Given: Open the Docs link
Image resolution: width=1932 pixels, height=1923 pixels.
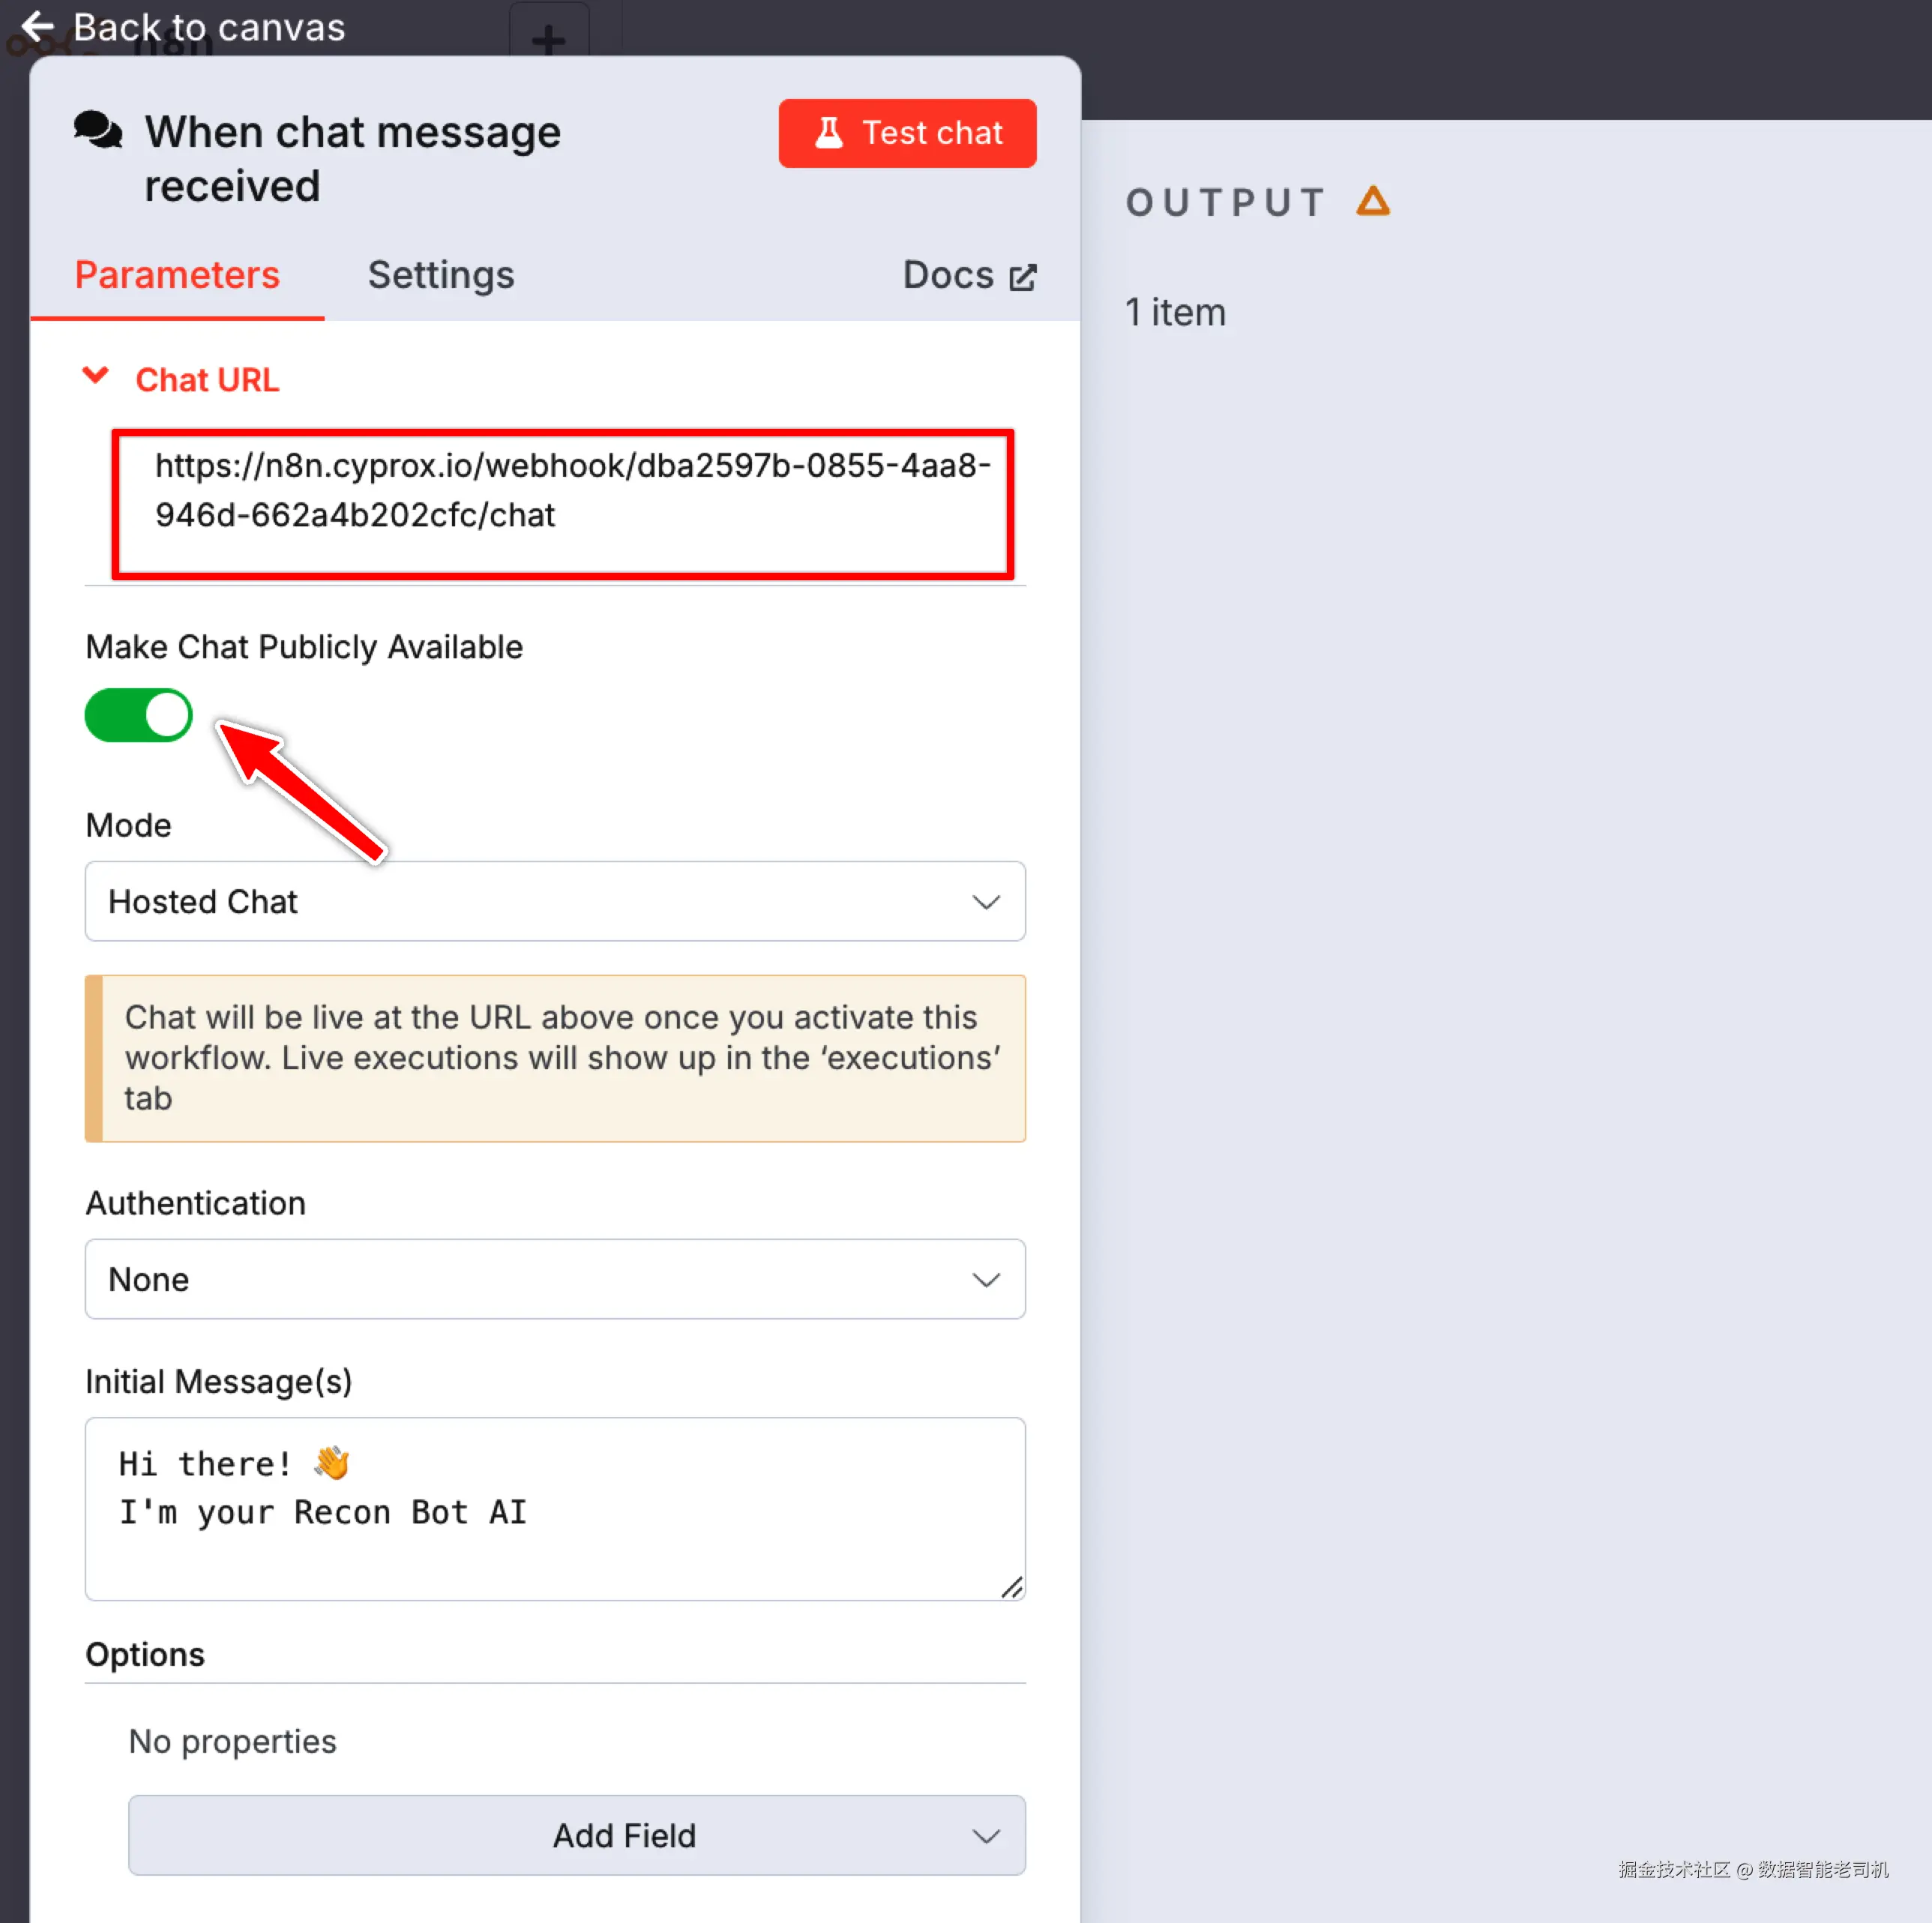Looking at the screenshot, I should click(948, 275).
